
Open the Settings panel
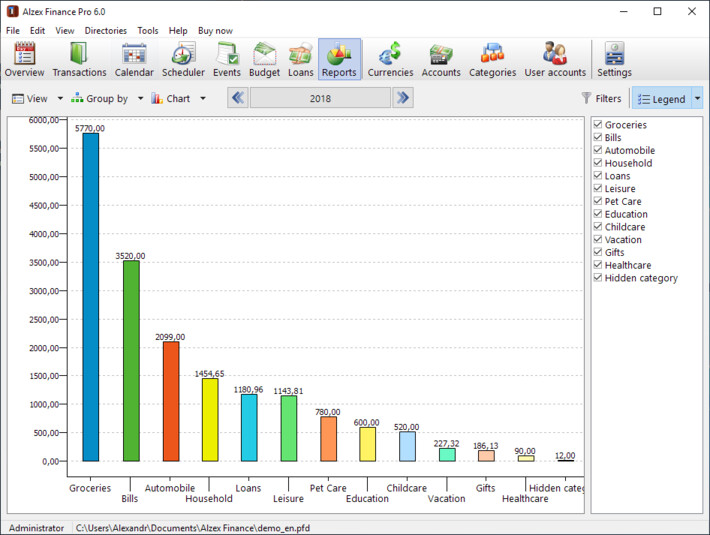pyautogui.click(x=614, y=59)
